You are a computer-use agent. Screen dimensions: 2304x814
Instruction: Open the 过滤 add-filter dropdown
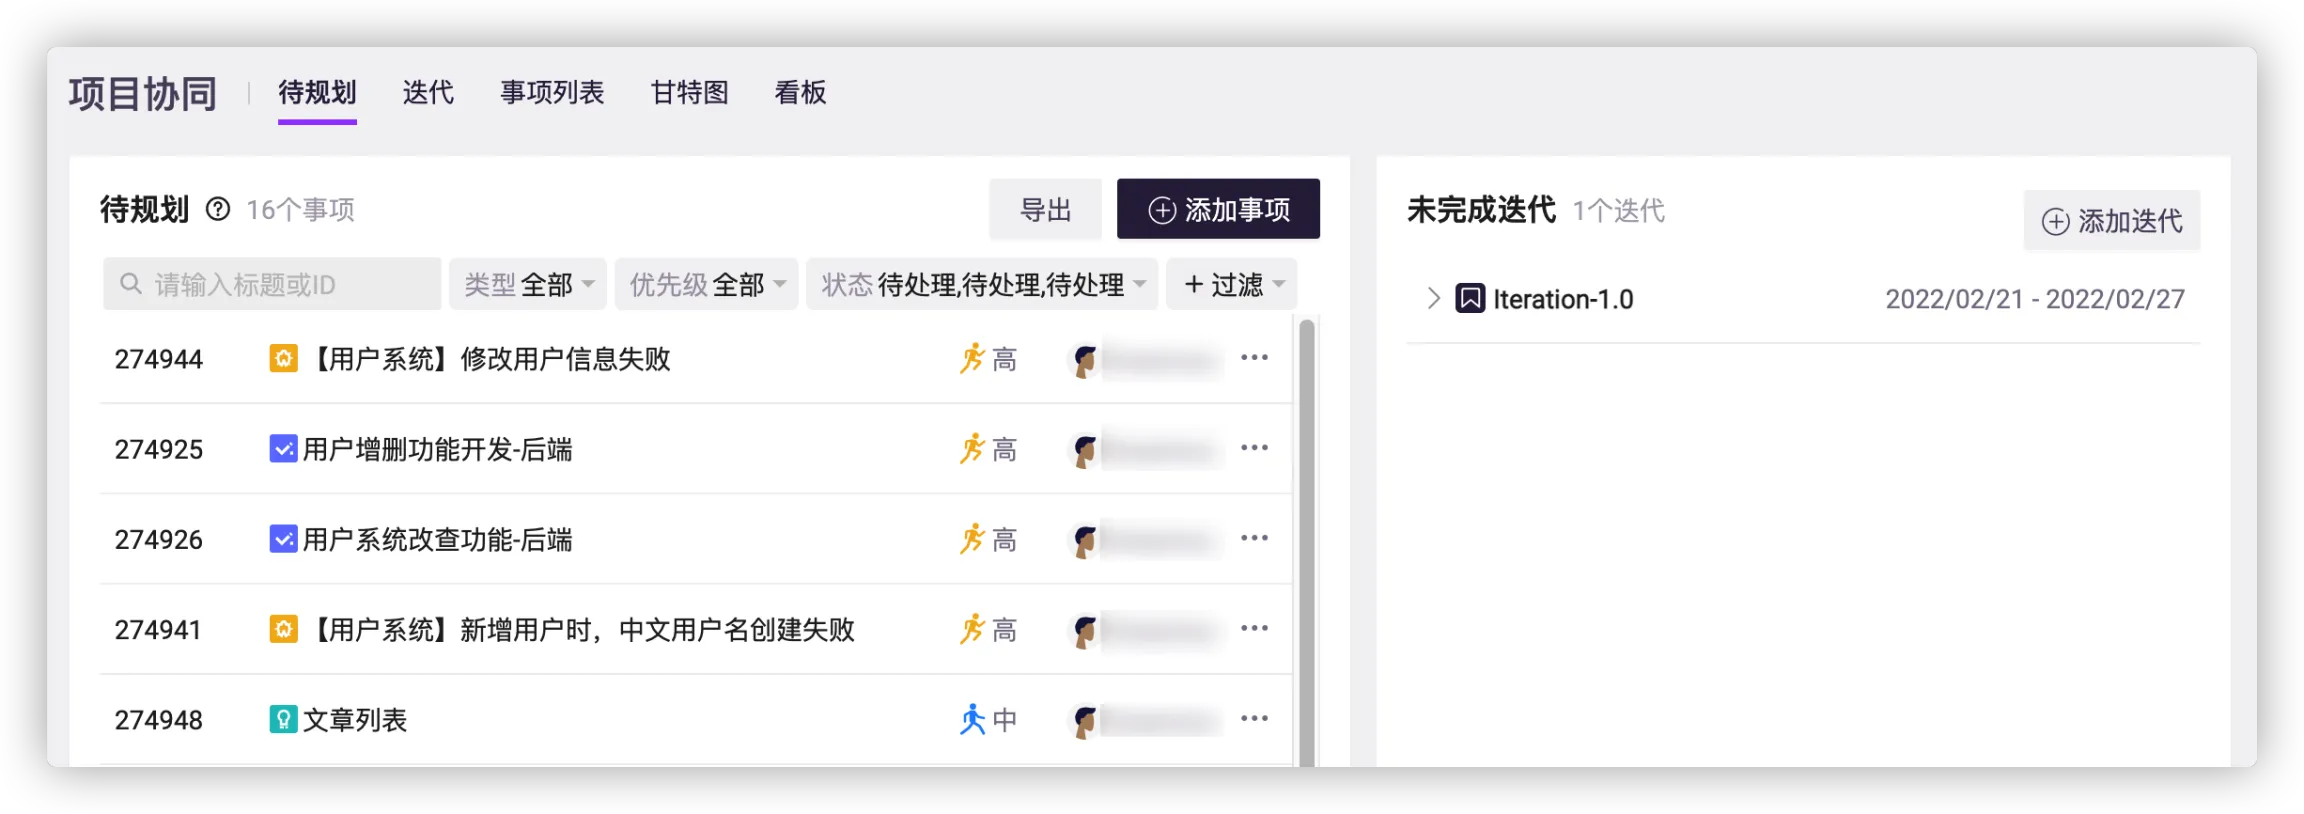(1232, 285)
